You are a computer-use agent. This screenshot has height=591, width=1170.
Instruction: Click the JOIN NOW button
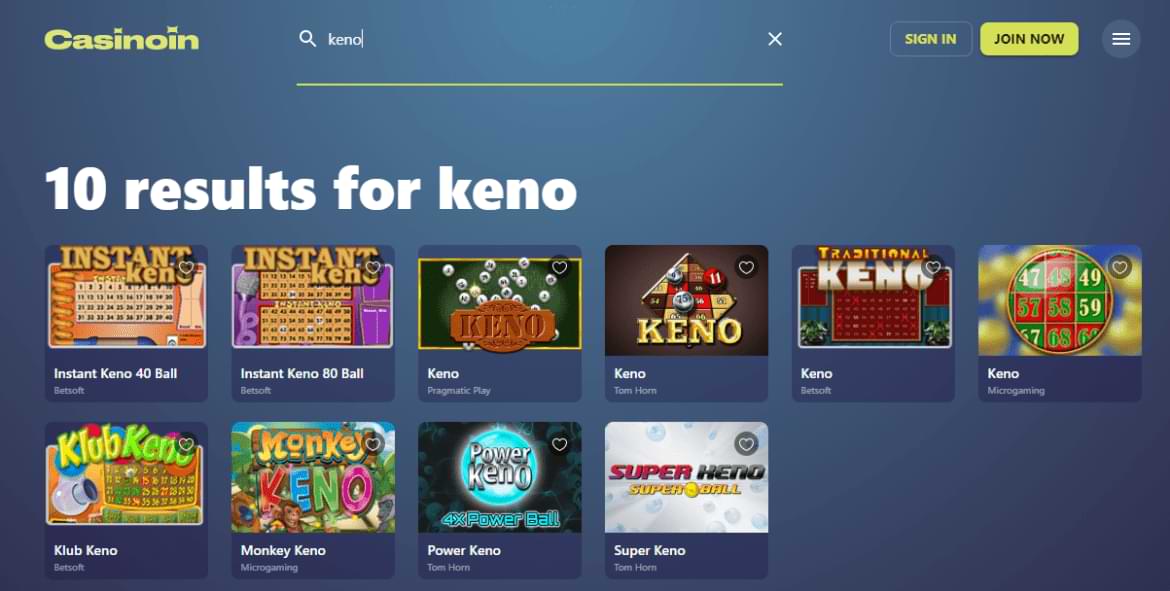(1029, 39)
